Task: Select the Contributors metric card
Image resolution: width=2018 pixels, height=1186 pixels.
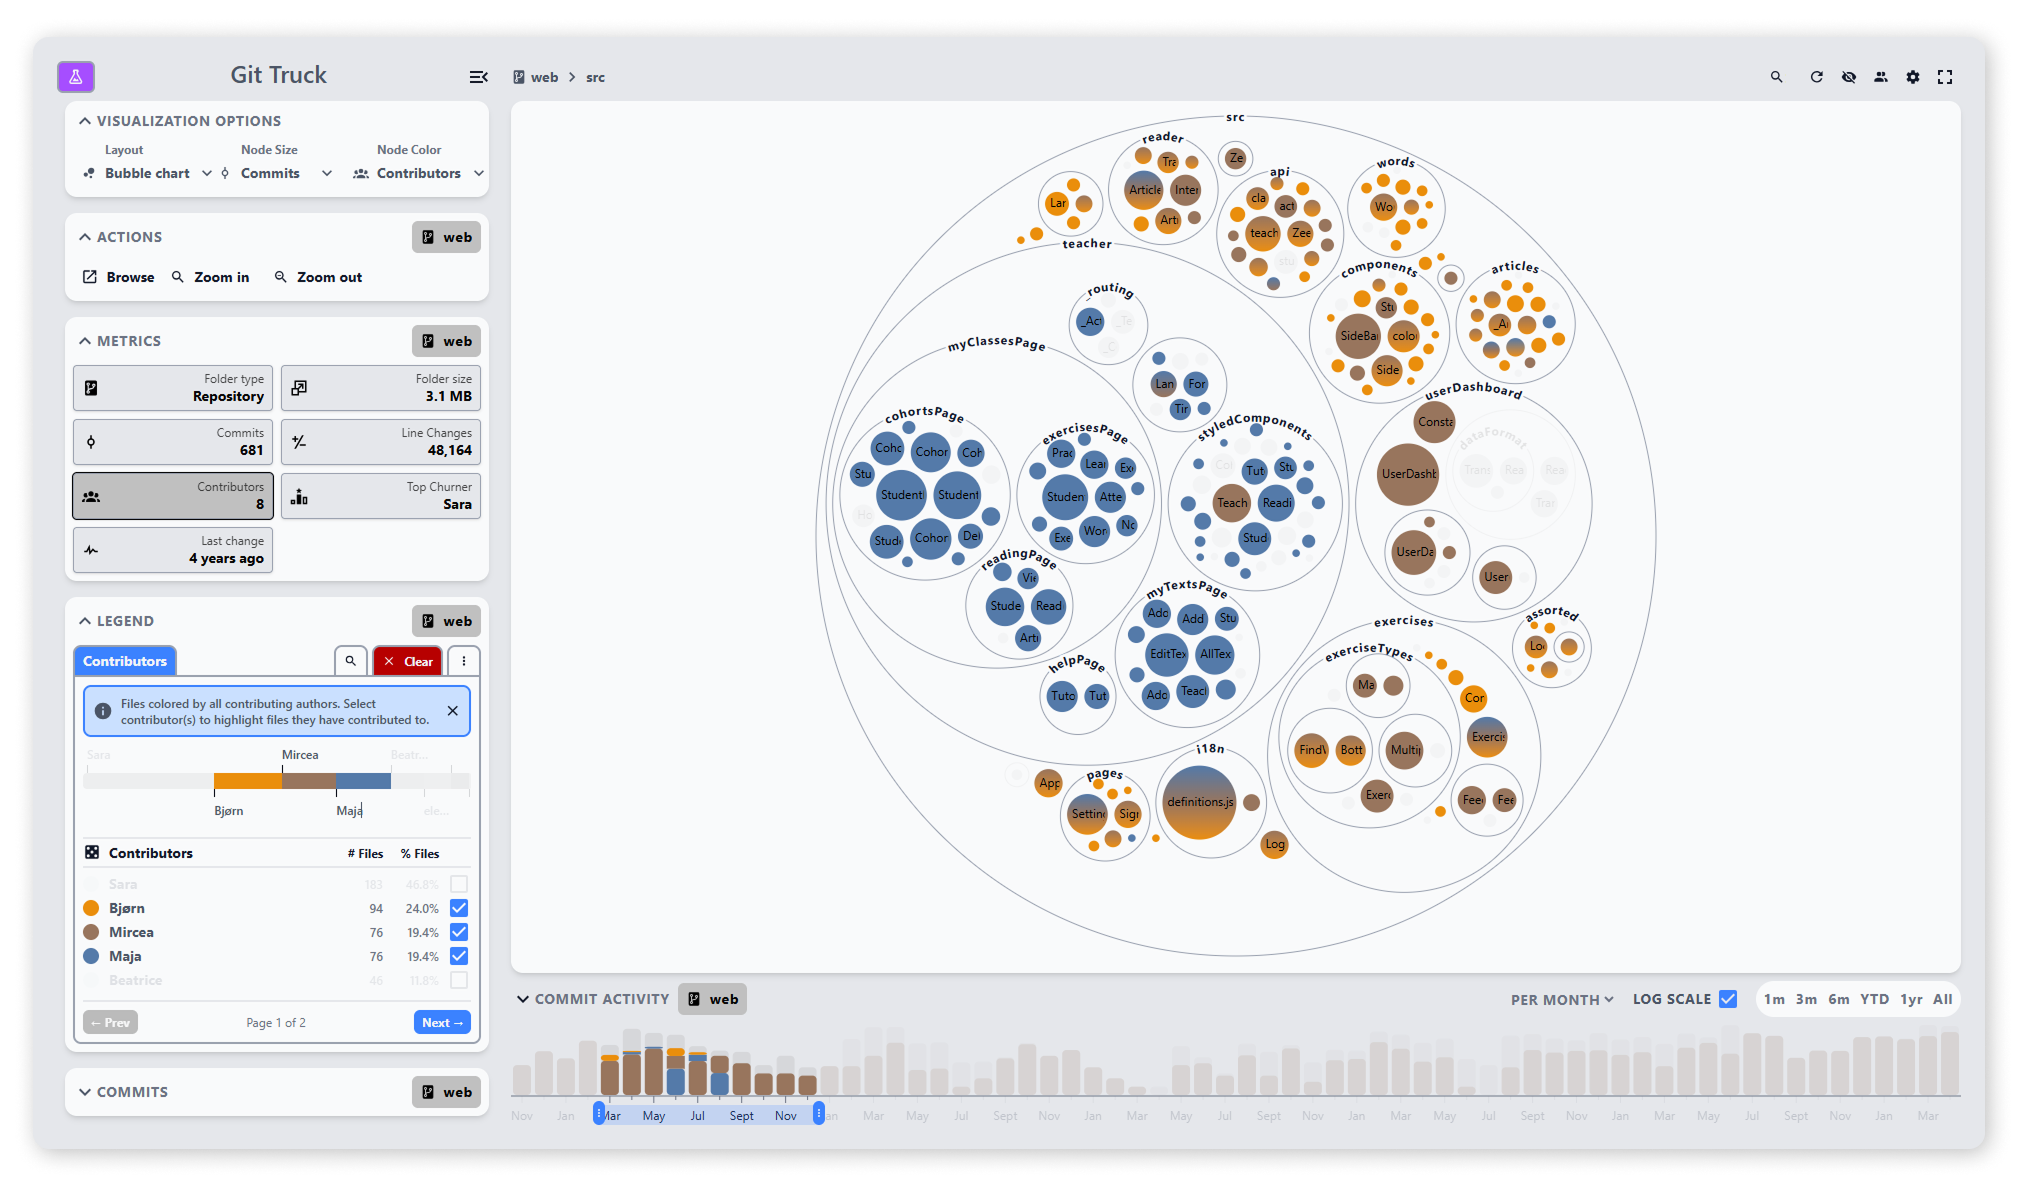Action: tap(173, 496)
